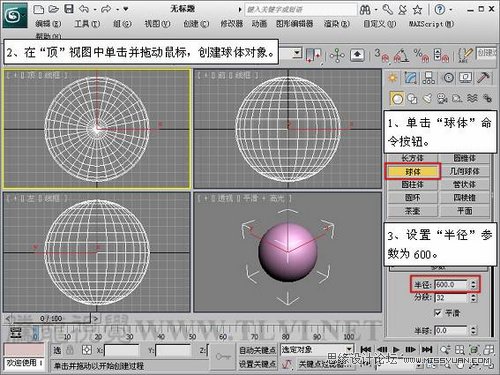Open the 3ds Max application menu logo
Viewport: 500px width, 375px height.
coord(15,15)
